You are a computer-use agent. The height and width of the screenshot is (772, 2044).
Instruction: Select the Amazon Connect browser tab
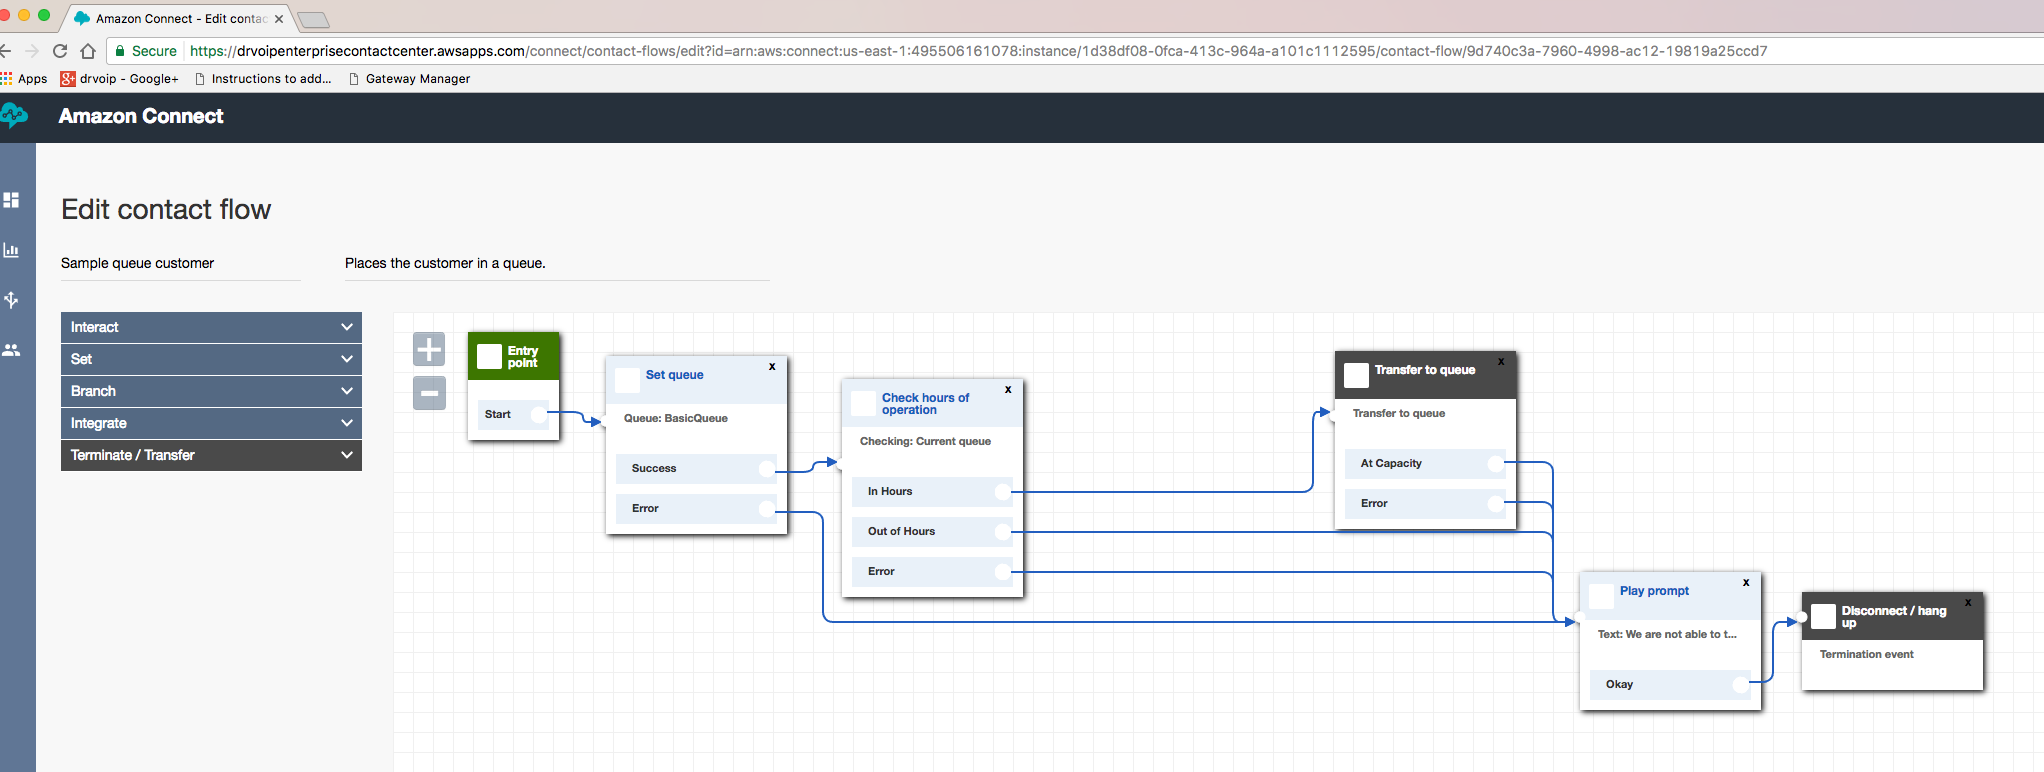point(178,18)
